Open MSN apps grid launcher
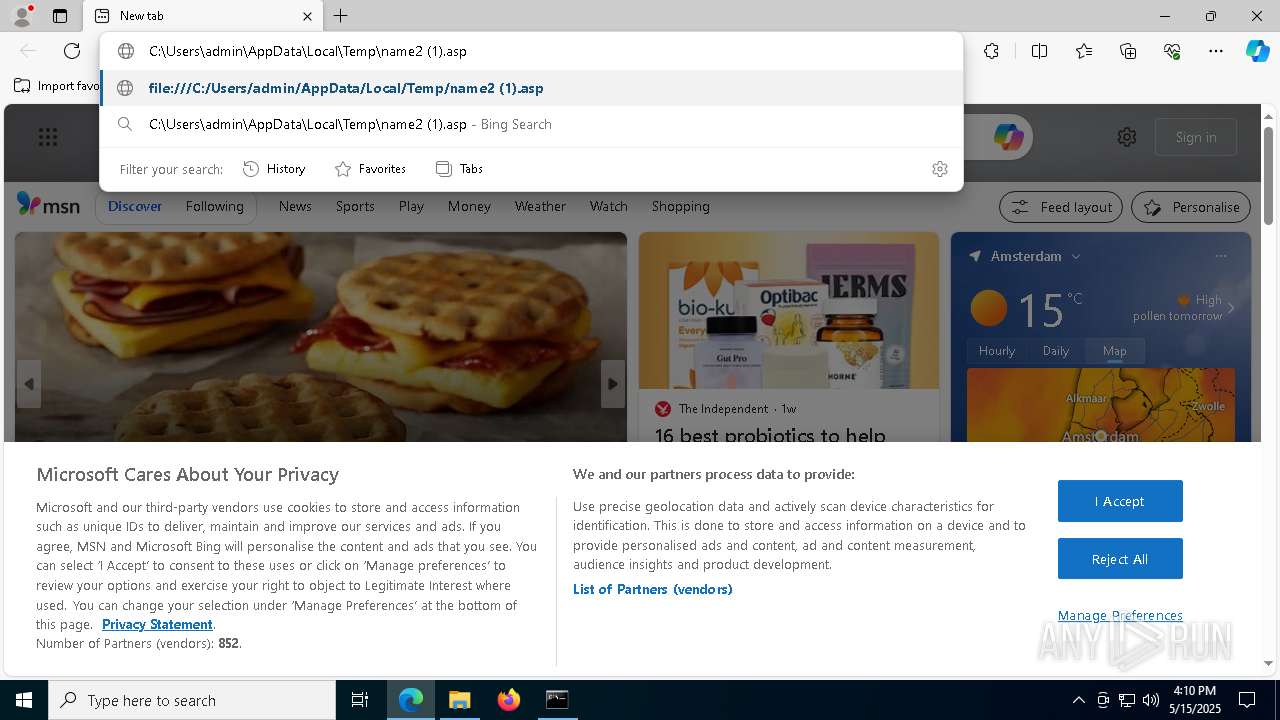 click(x=47, y=137)
